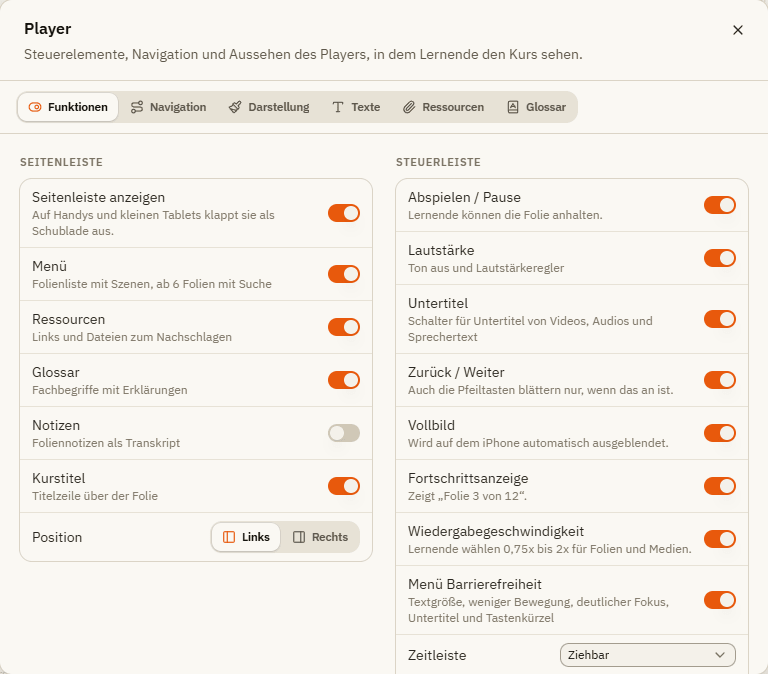Screen dimensions: 768x674
Task: Close the Player dialog
Action: tap(738, 30)
